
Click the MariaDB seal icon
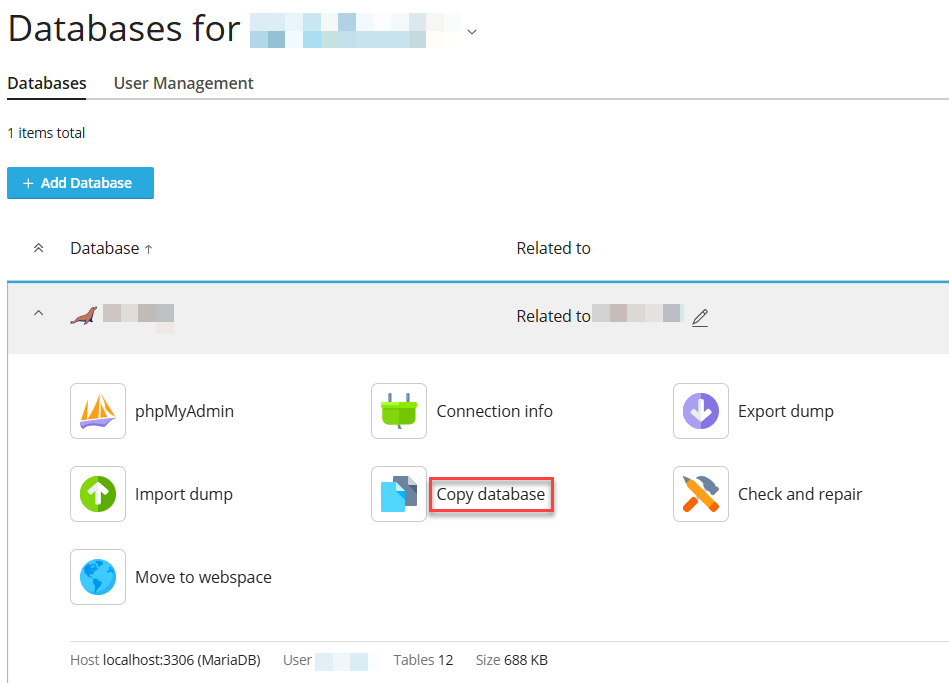(84, 315)
